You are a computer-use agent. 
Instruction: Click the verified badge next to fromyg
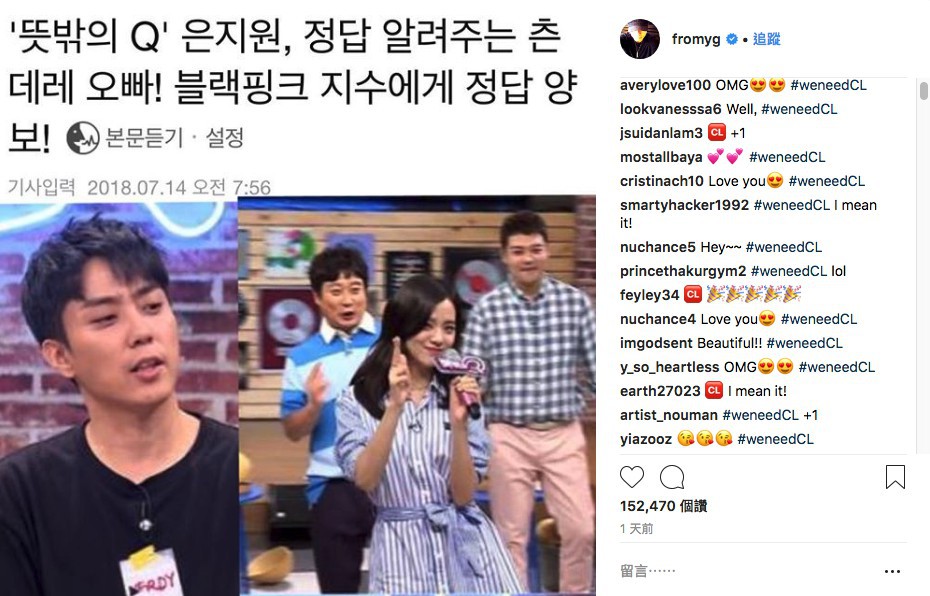[x=732, y=39]
